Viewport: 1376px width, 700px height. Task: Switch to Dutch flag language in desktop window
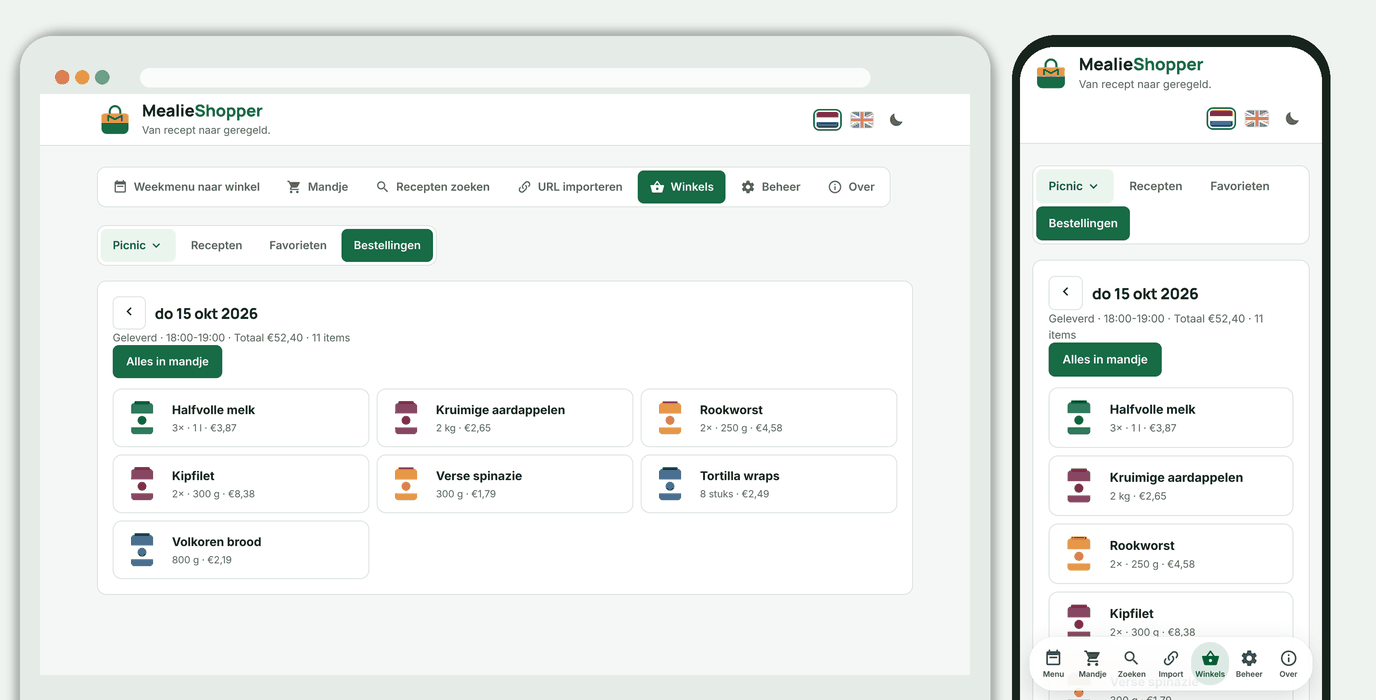click(827, 120)
